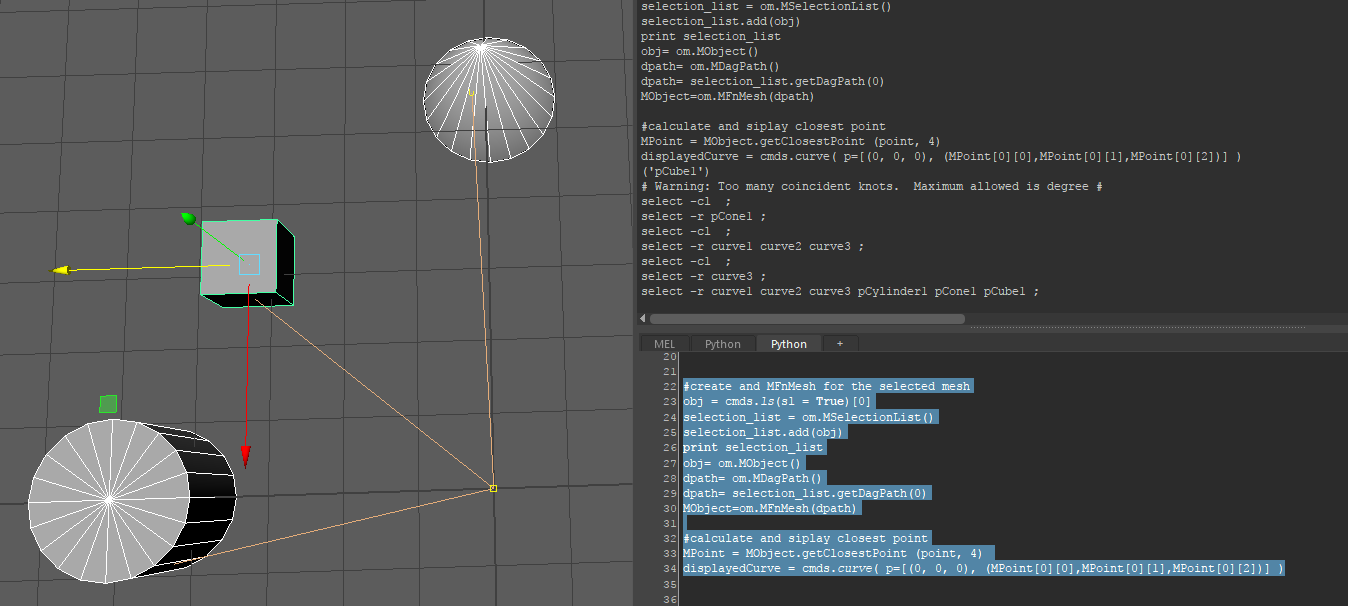Click the currently active Python tab
Image resolution: width=1348 pixels, height=606 pixels.
(788, 344)
